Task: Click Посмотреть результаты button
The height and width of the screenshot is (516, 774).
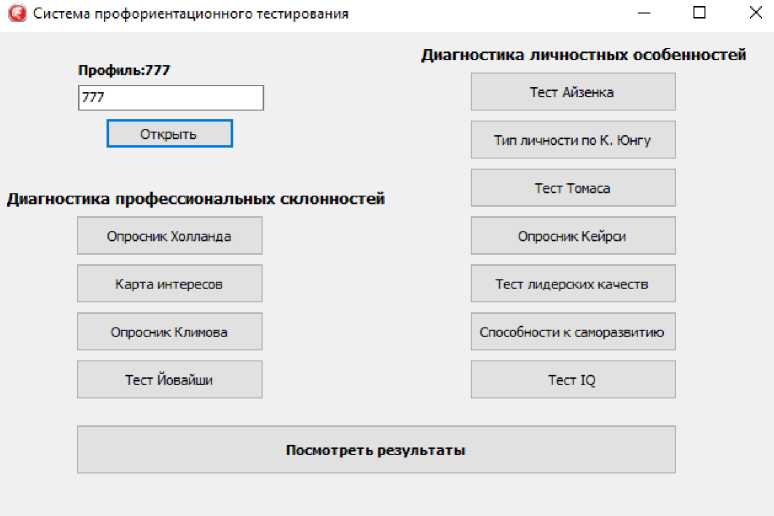Action: (376, 450)
